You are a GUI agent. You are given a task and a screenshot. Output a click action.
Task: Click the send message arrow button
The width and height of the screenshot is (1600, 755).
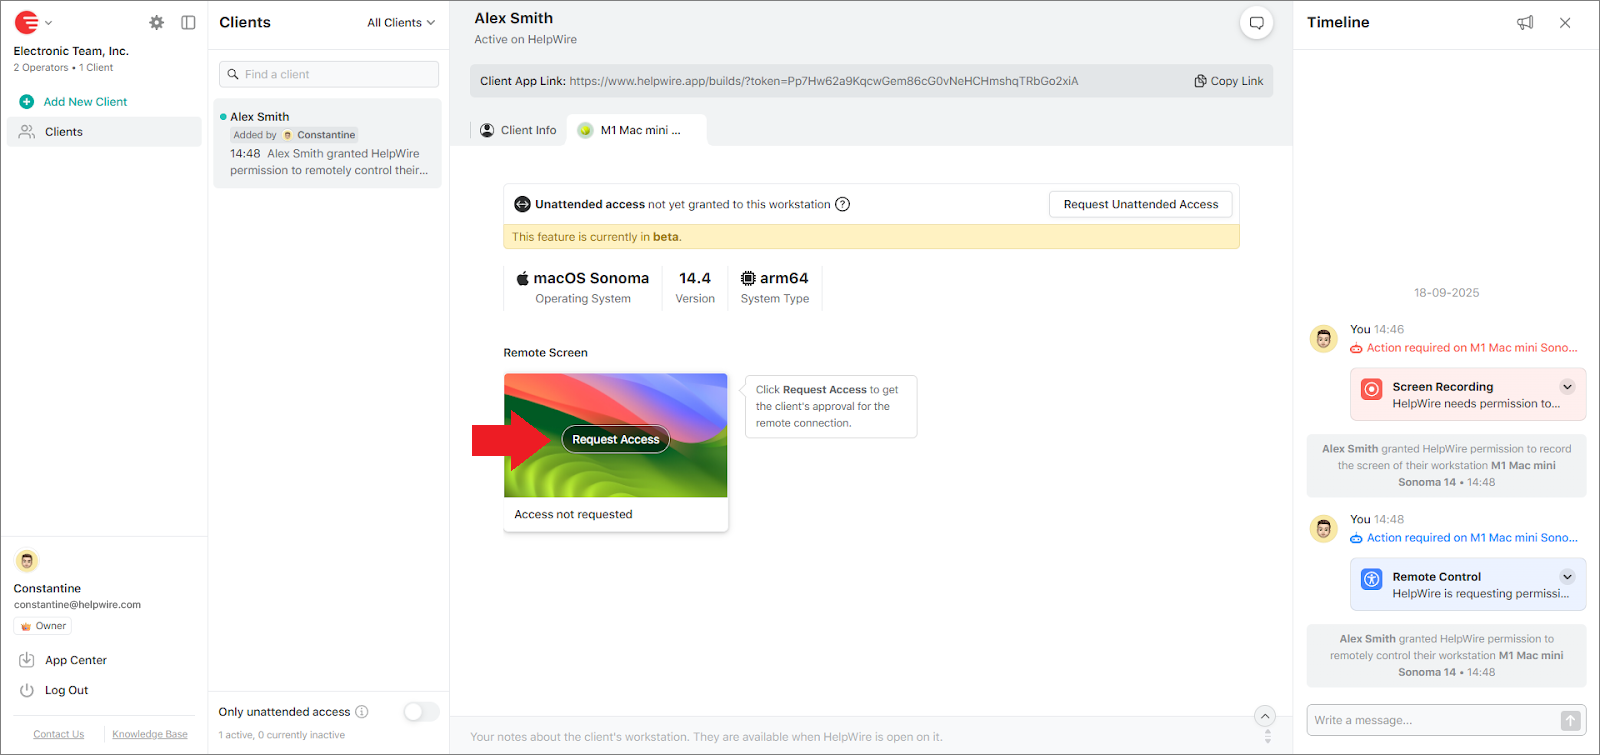(1571, 720)
